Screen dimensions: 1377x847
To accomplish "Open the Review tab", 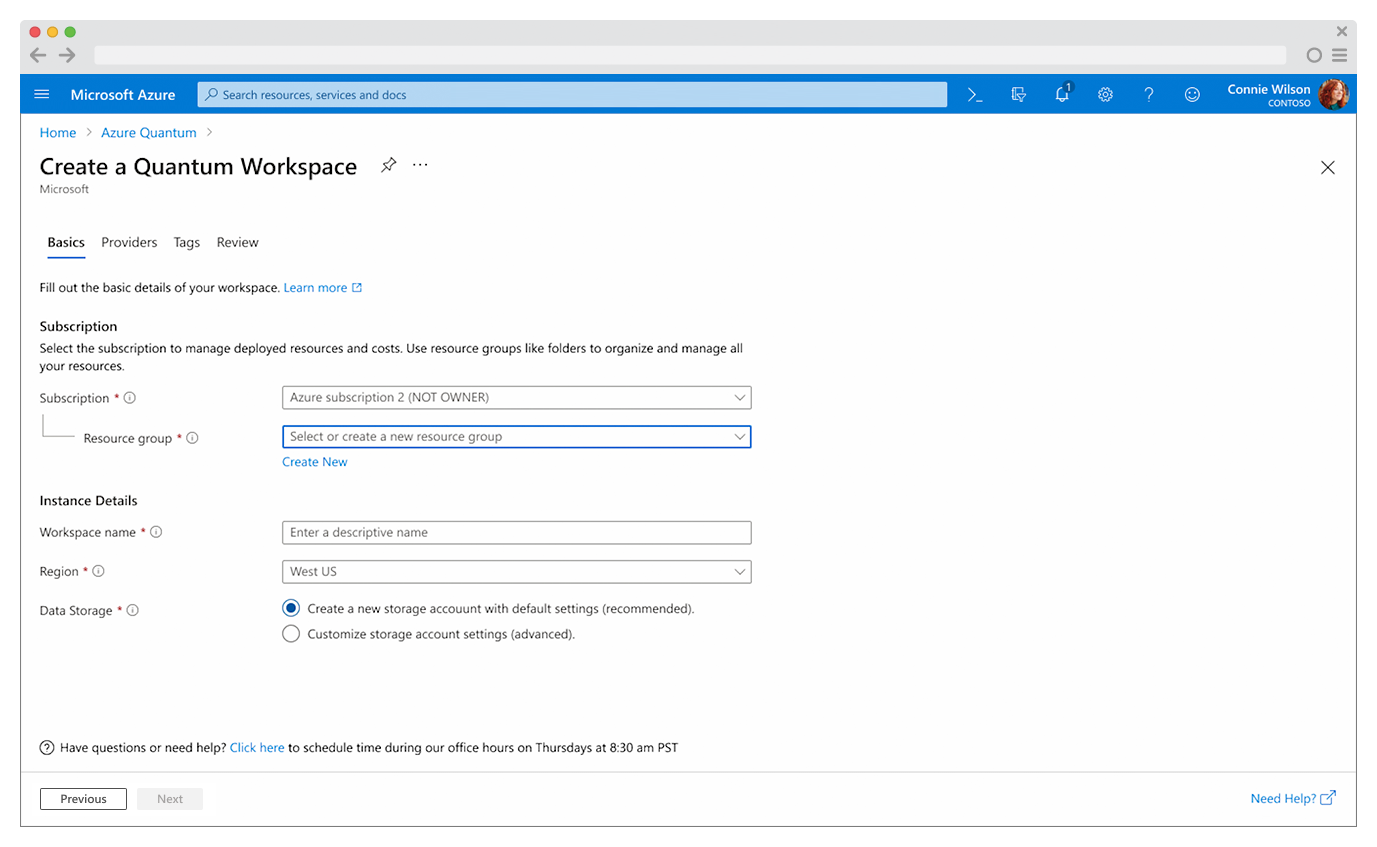I will coord(237,242).
